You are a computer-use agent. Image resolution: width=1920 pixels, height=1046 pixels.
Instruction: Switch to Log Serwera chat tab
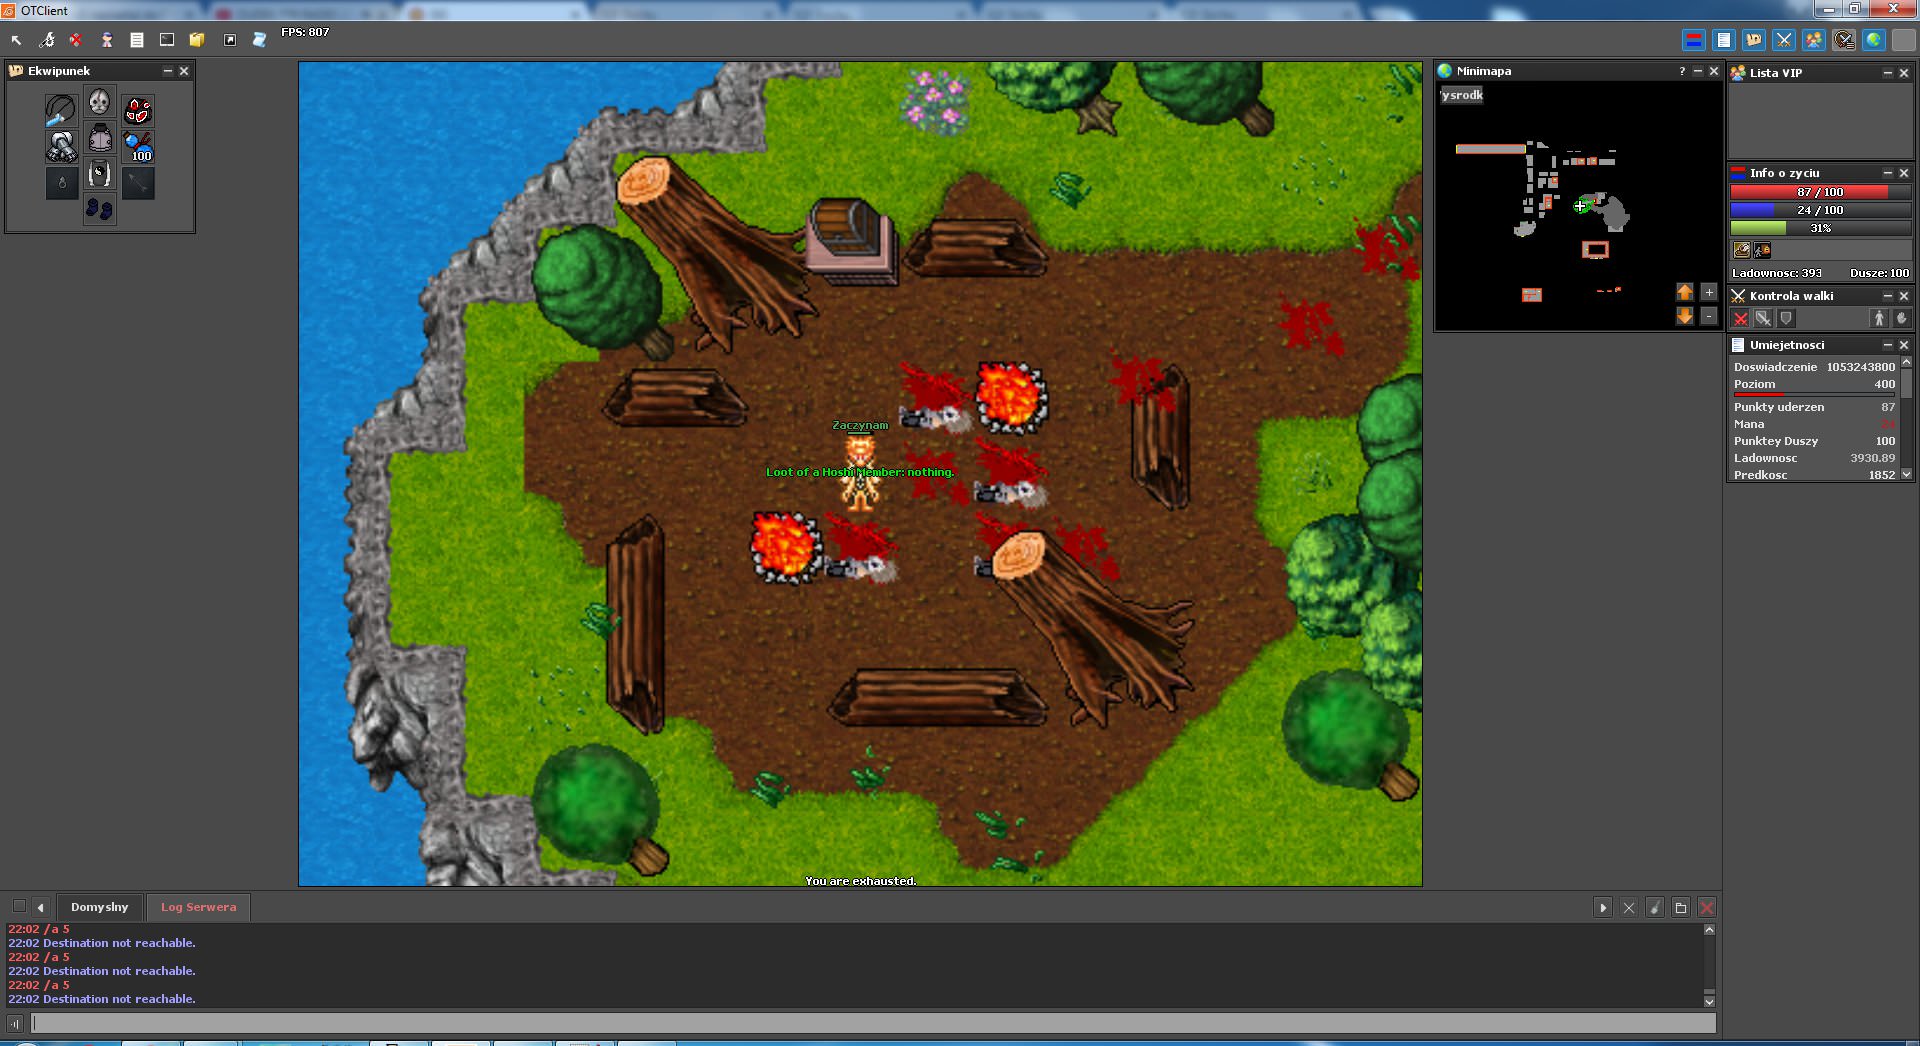tap(199, 907)
